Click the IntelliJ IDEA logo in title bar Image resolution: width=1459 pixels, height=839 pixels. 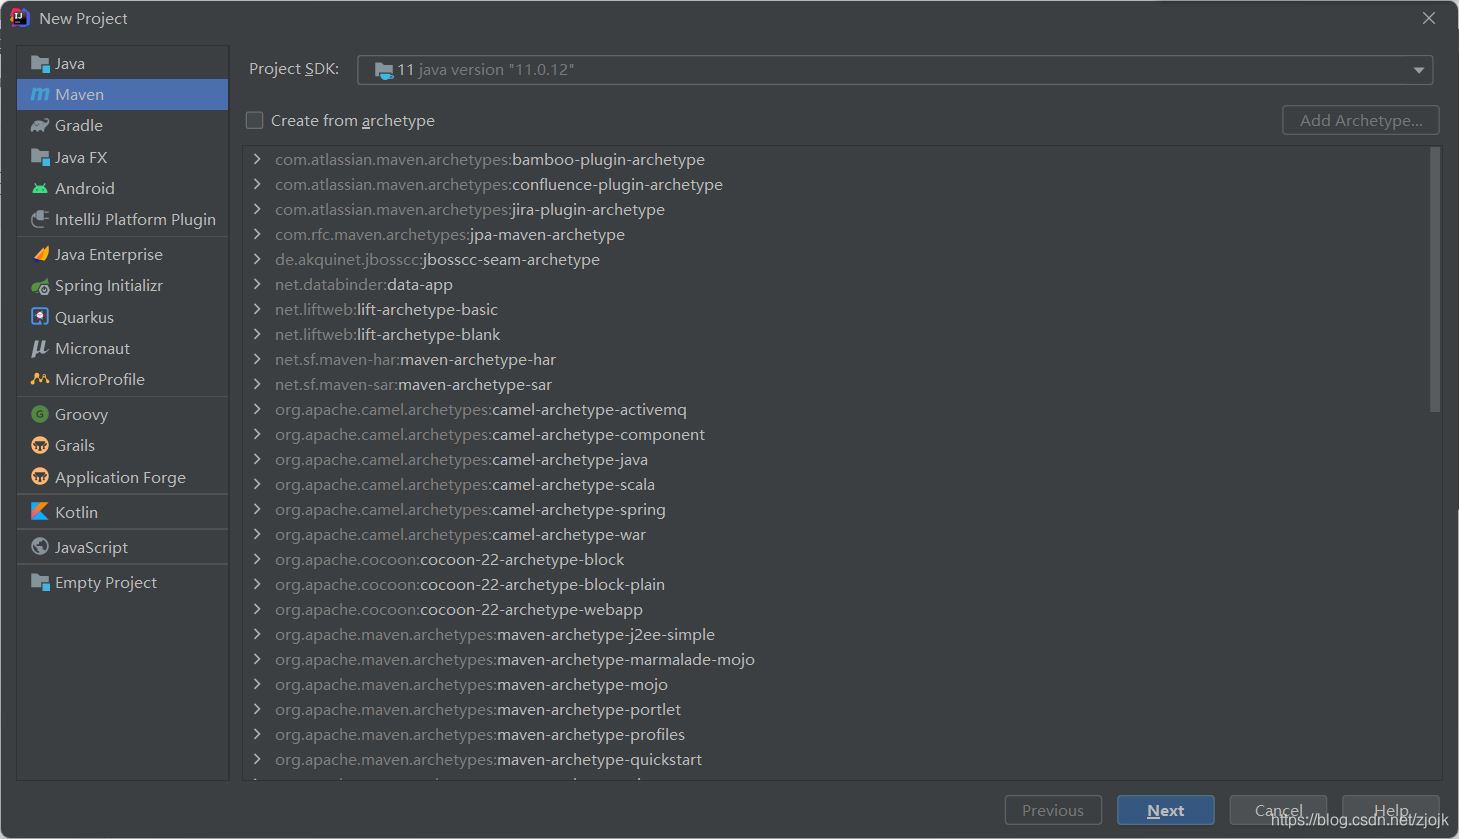20,18
